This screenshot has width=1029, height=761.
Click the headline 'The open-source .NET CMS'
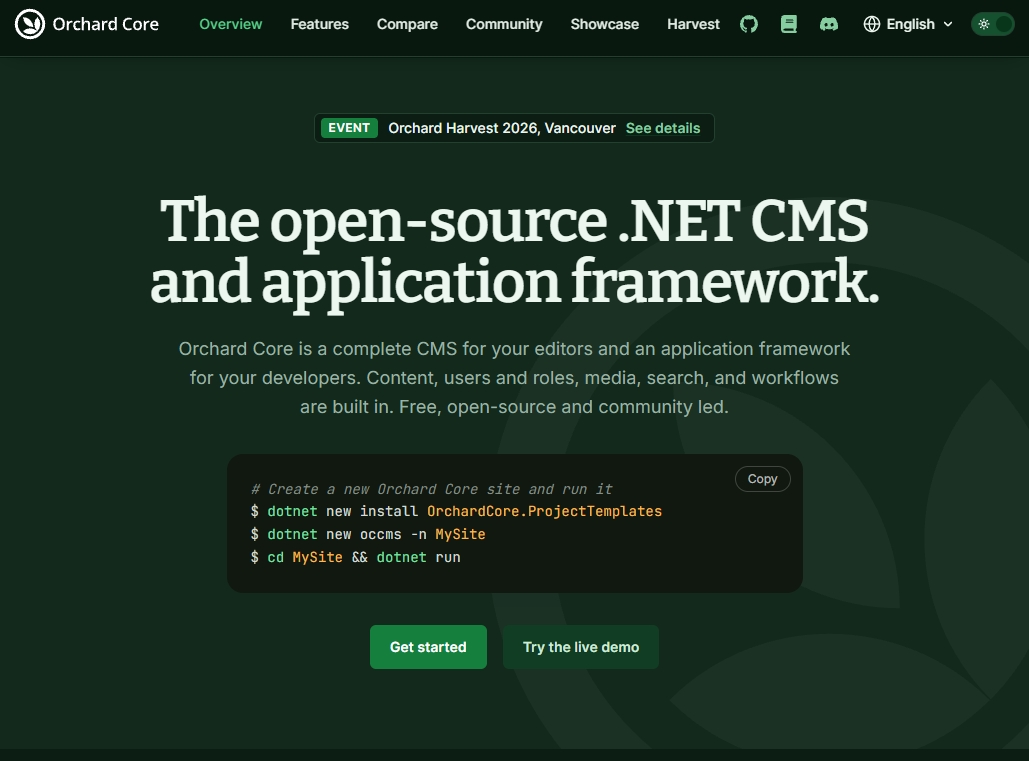point(514,221)
